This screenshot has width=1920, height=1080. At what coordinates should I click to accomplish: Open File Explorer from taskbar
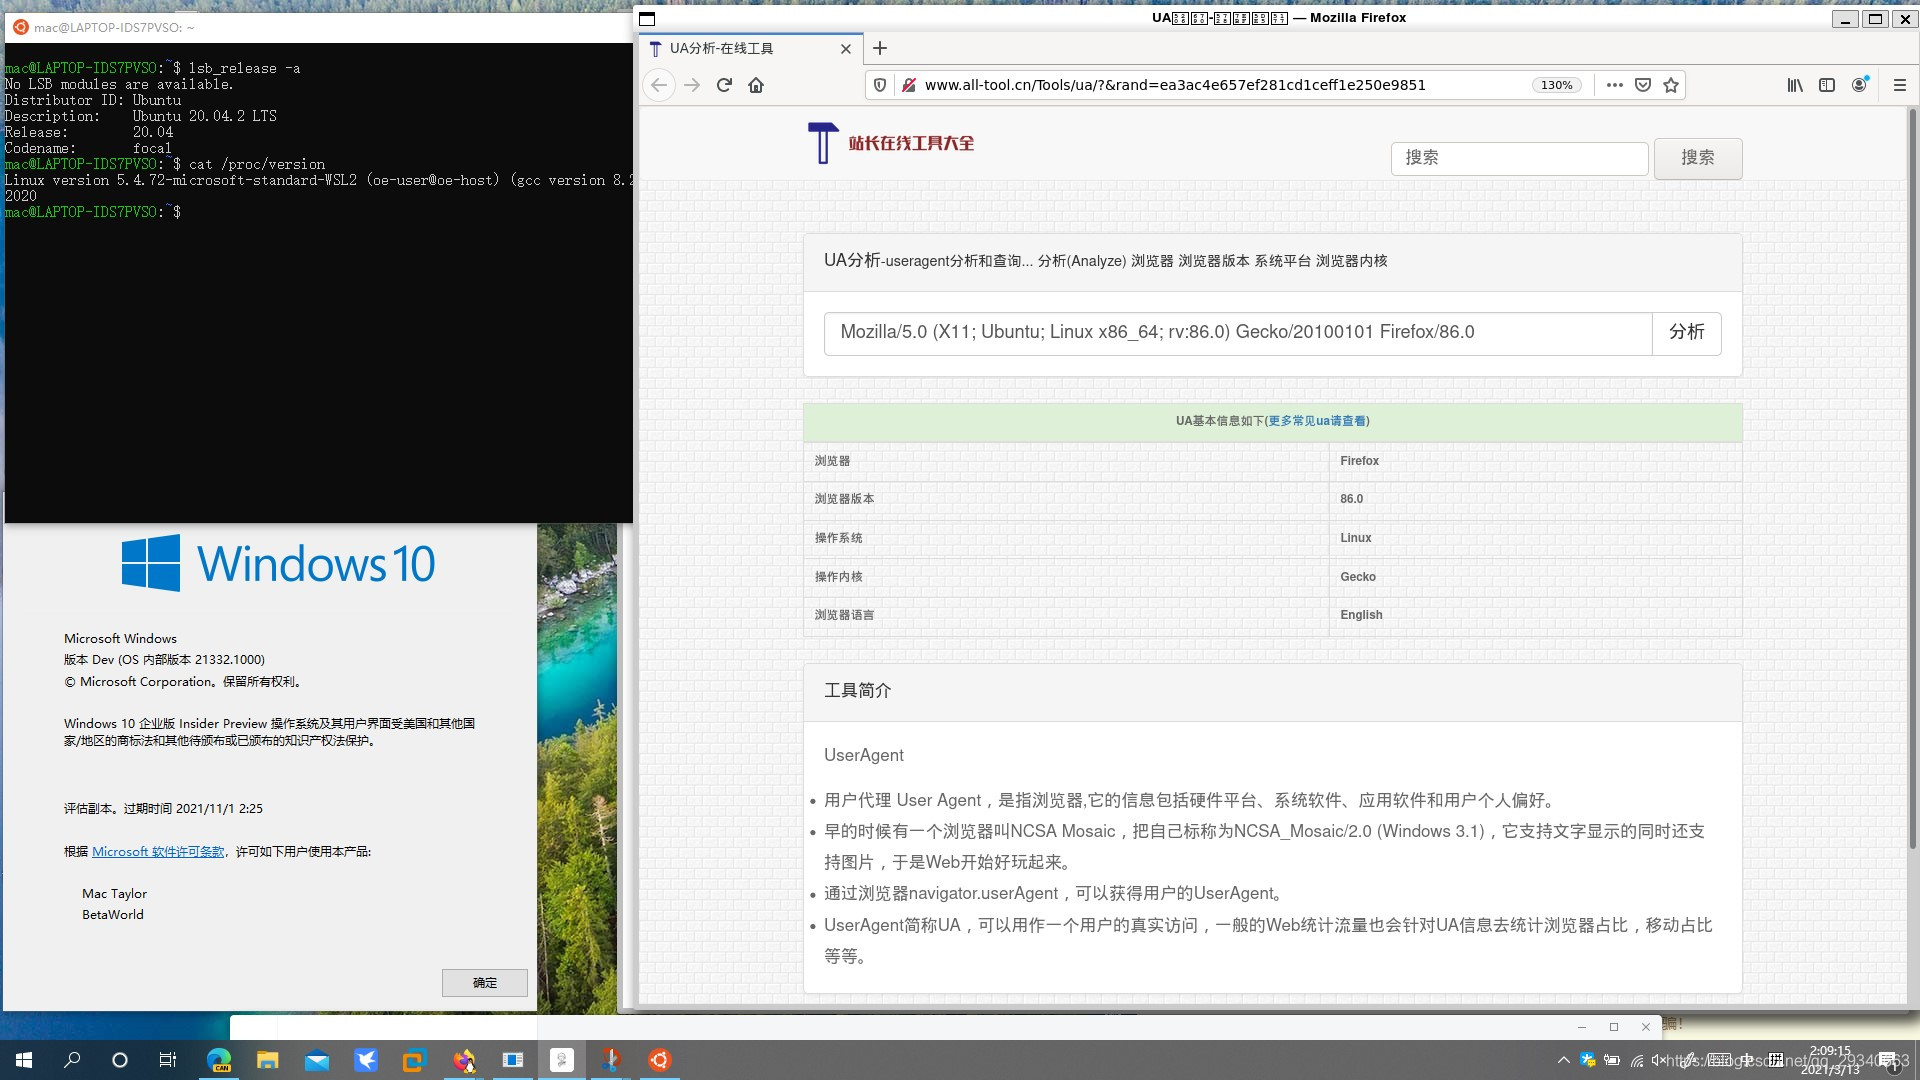[268, 1060]
